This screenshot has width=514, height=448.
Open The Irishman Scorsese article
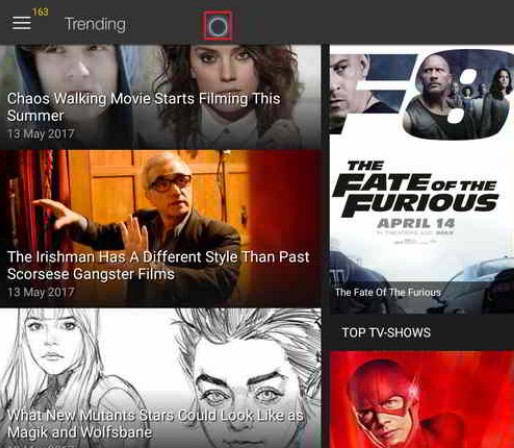click(160, 228)
